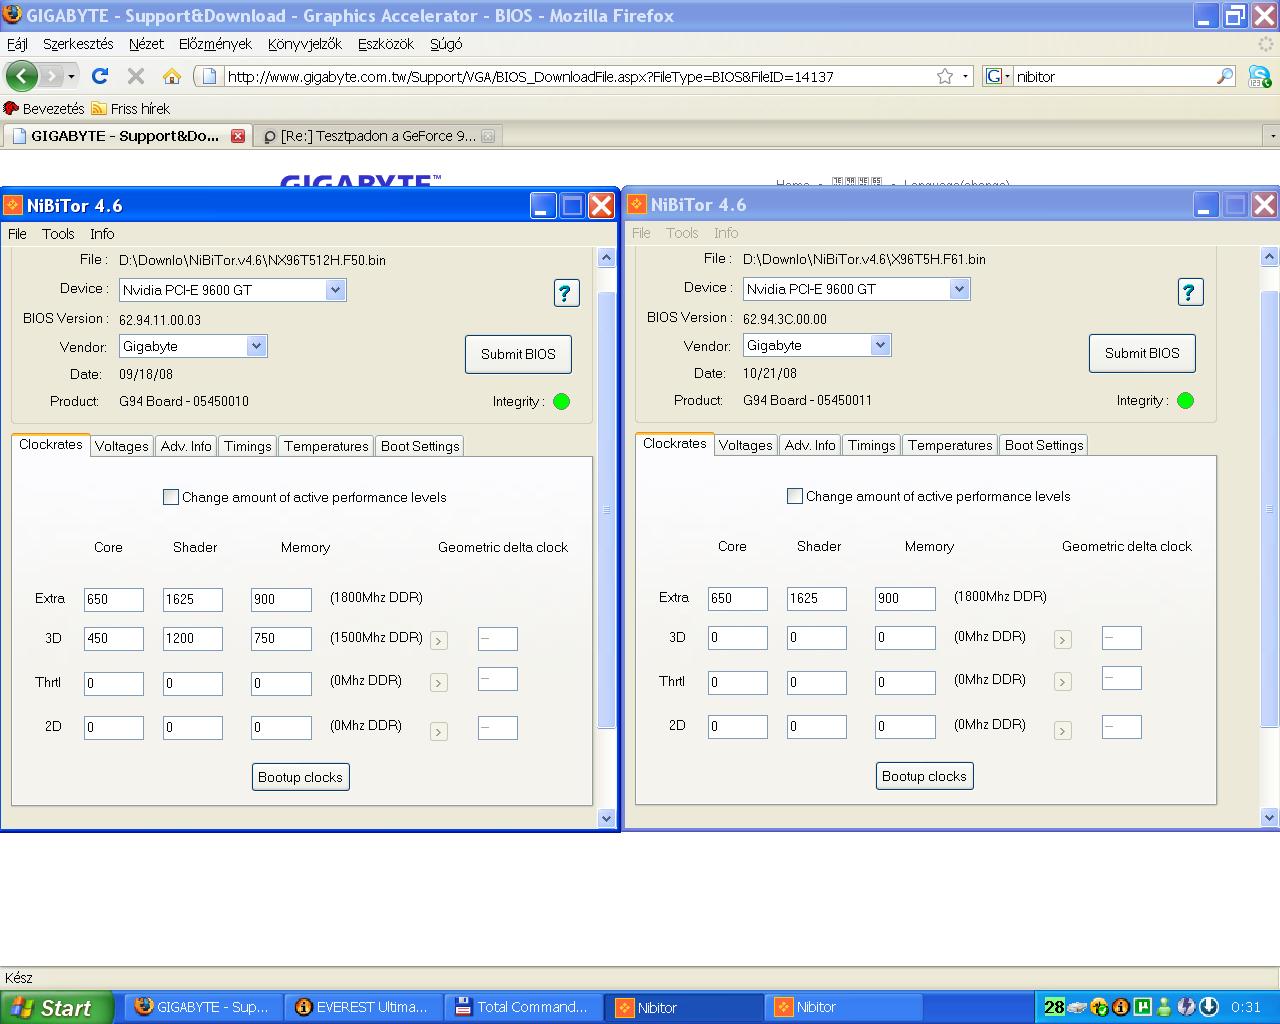This screenshot has width=1280, height=1024.
Task: Click green Integrity indicator in left NiBiTor
Action: pyautogui.click(x=561, y=401)
